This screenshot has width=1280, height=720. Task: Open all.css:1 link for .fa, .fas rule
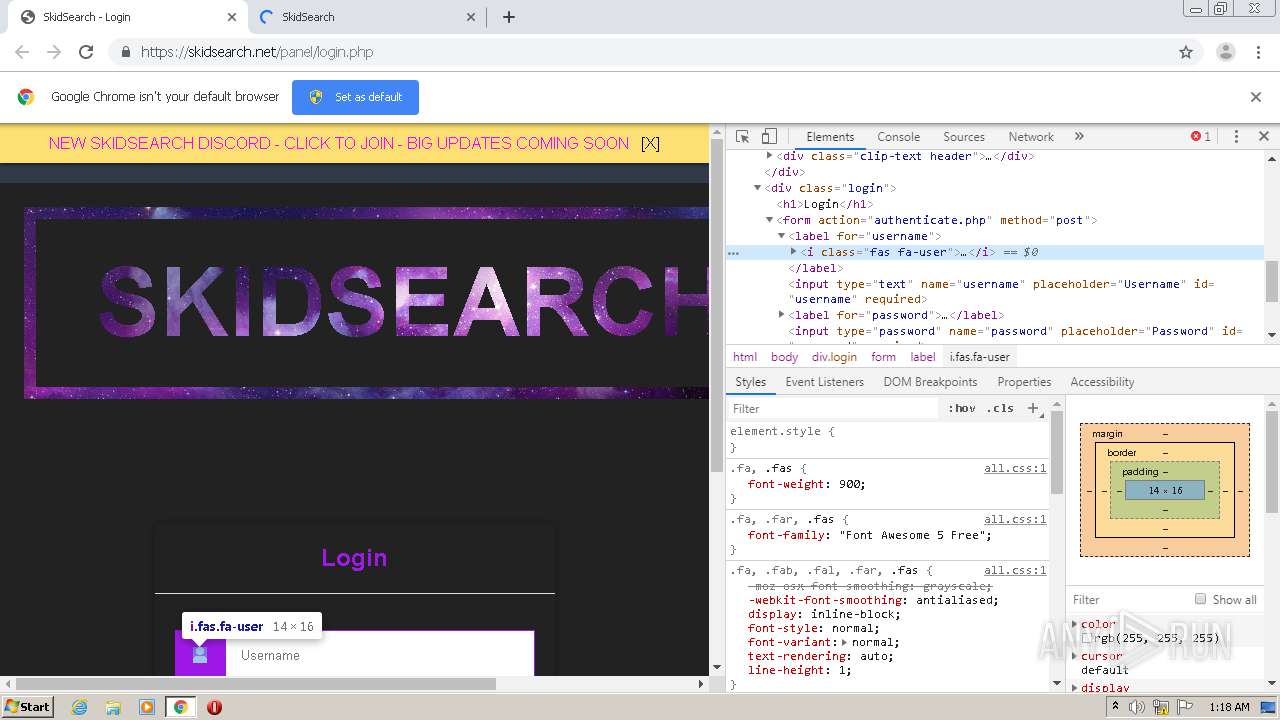(1015, 468)
